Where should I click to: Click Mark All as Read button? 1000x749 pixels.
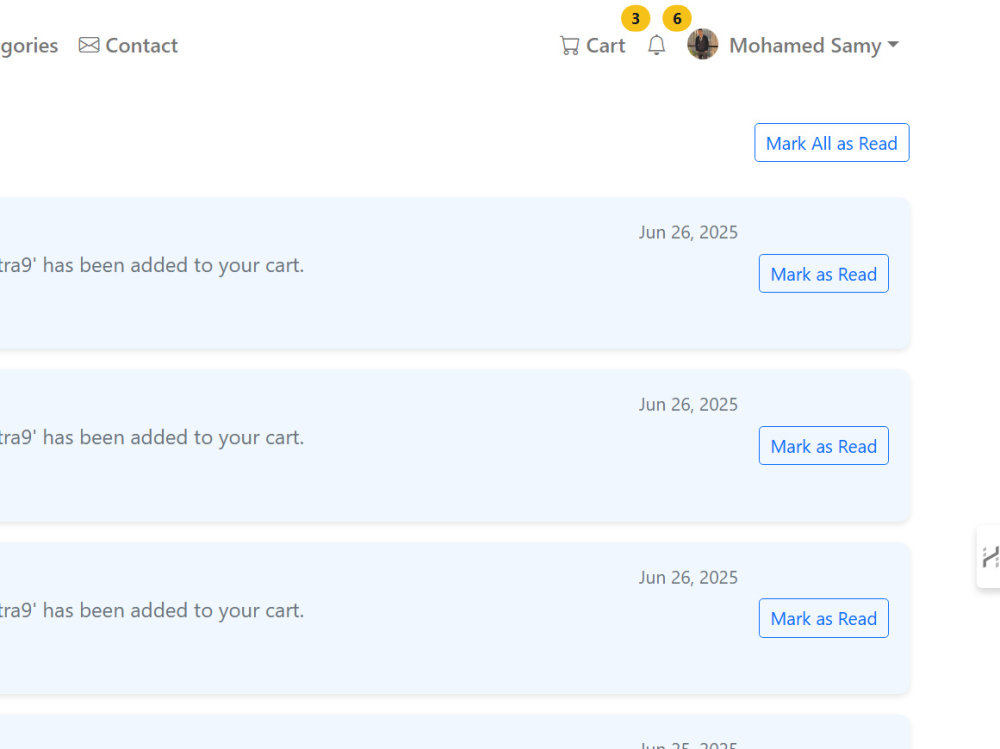pyautogui.click(x=832, y=143)
